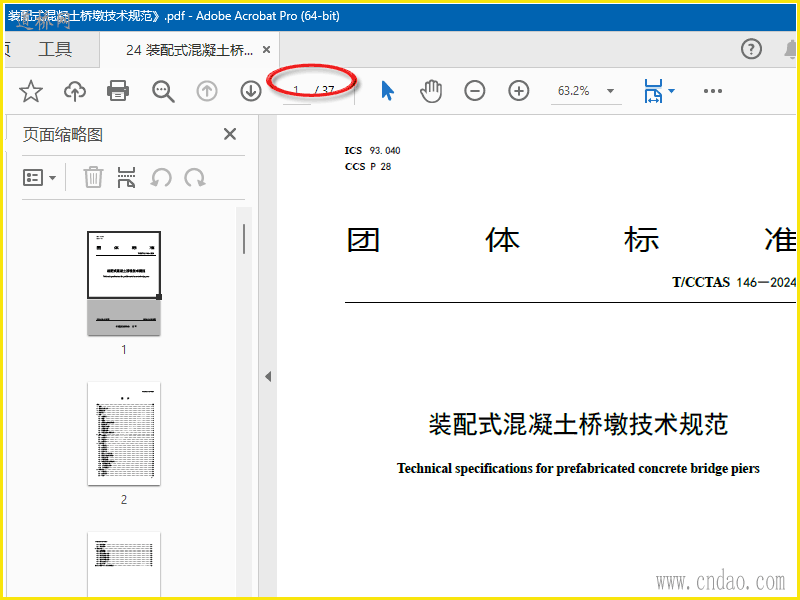Image resolution: width=800 pixels, height=600 pixels.
Task: Rotate page clockwise in thumbnails panel
Action: click(x=195, y=178)
